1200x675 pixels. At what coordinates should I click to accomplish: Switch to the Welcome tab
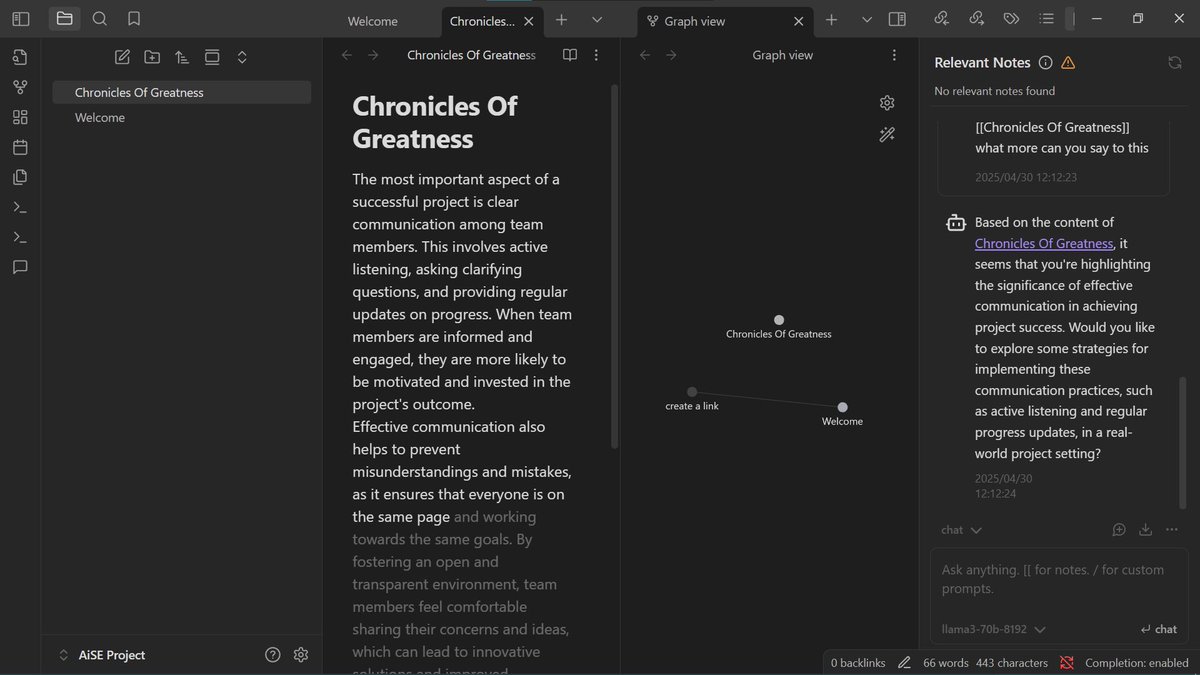point(372,21)
